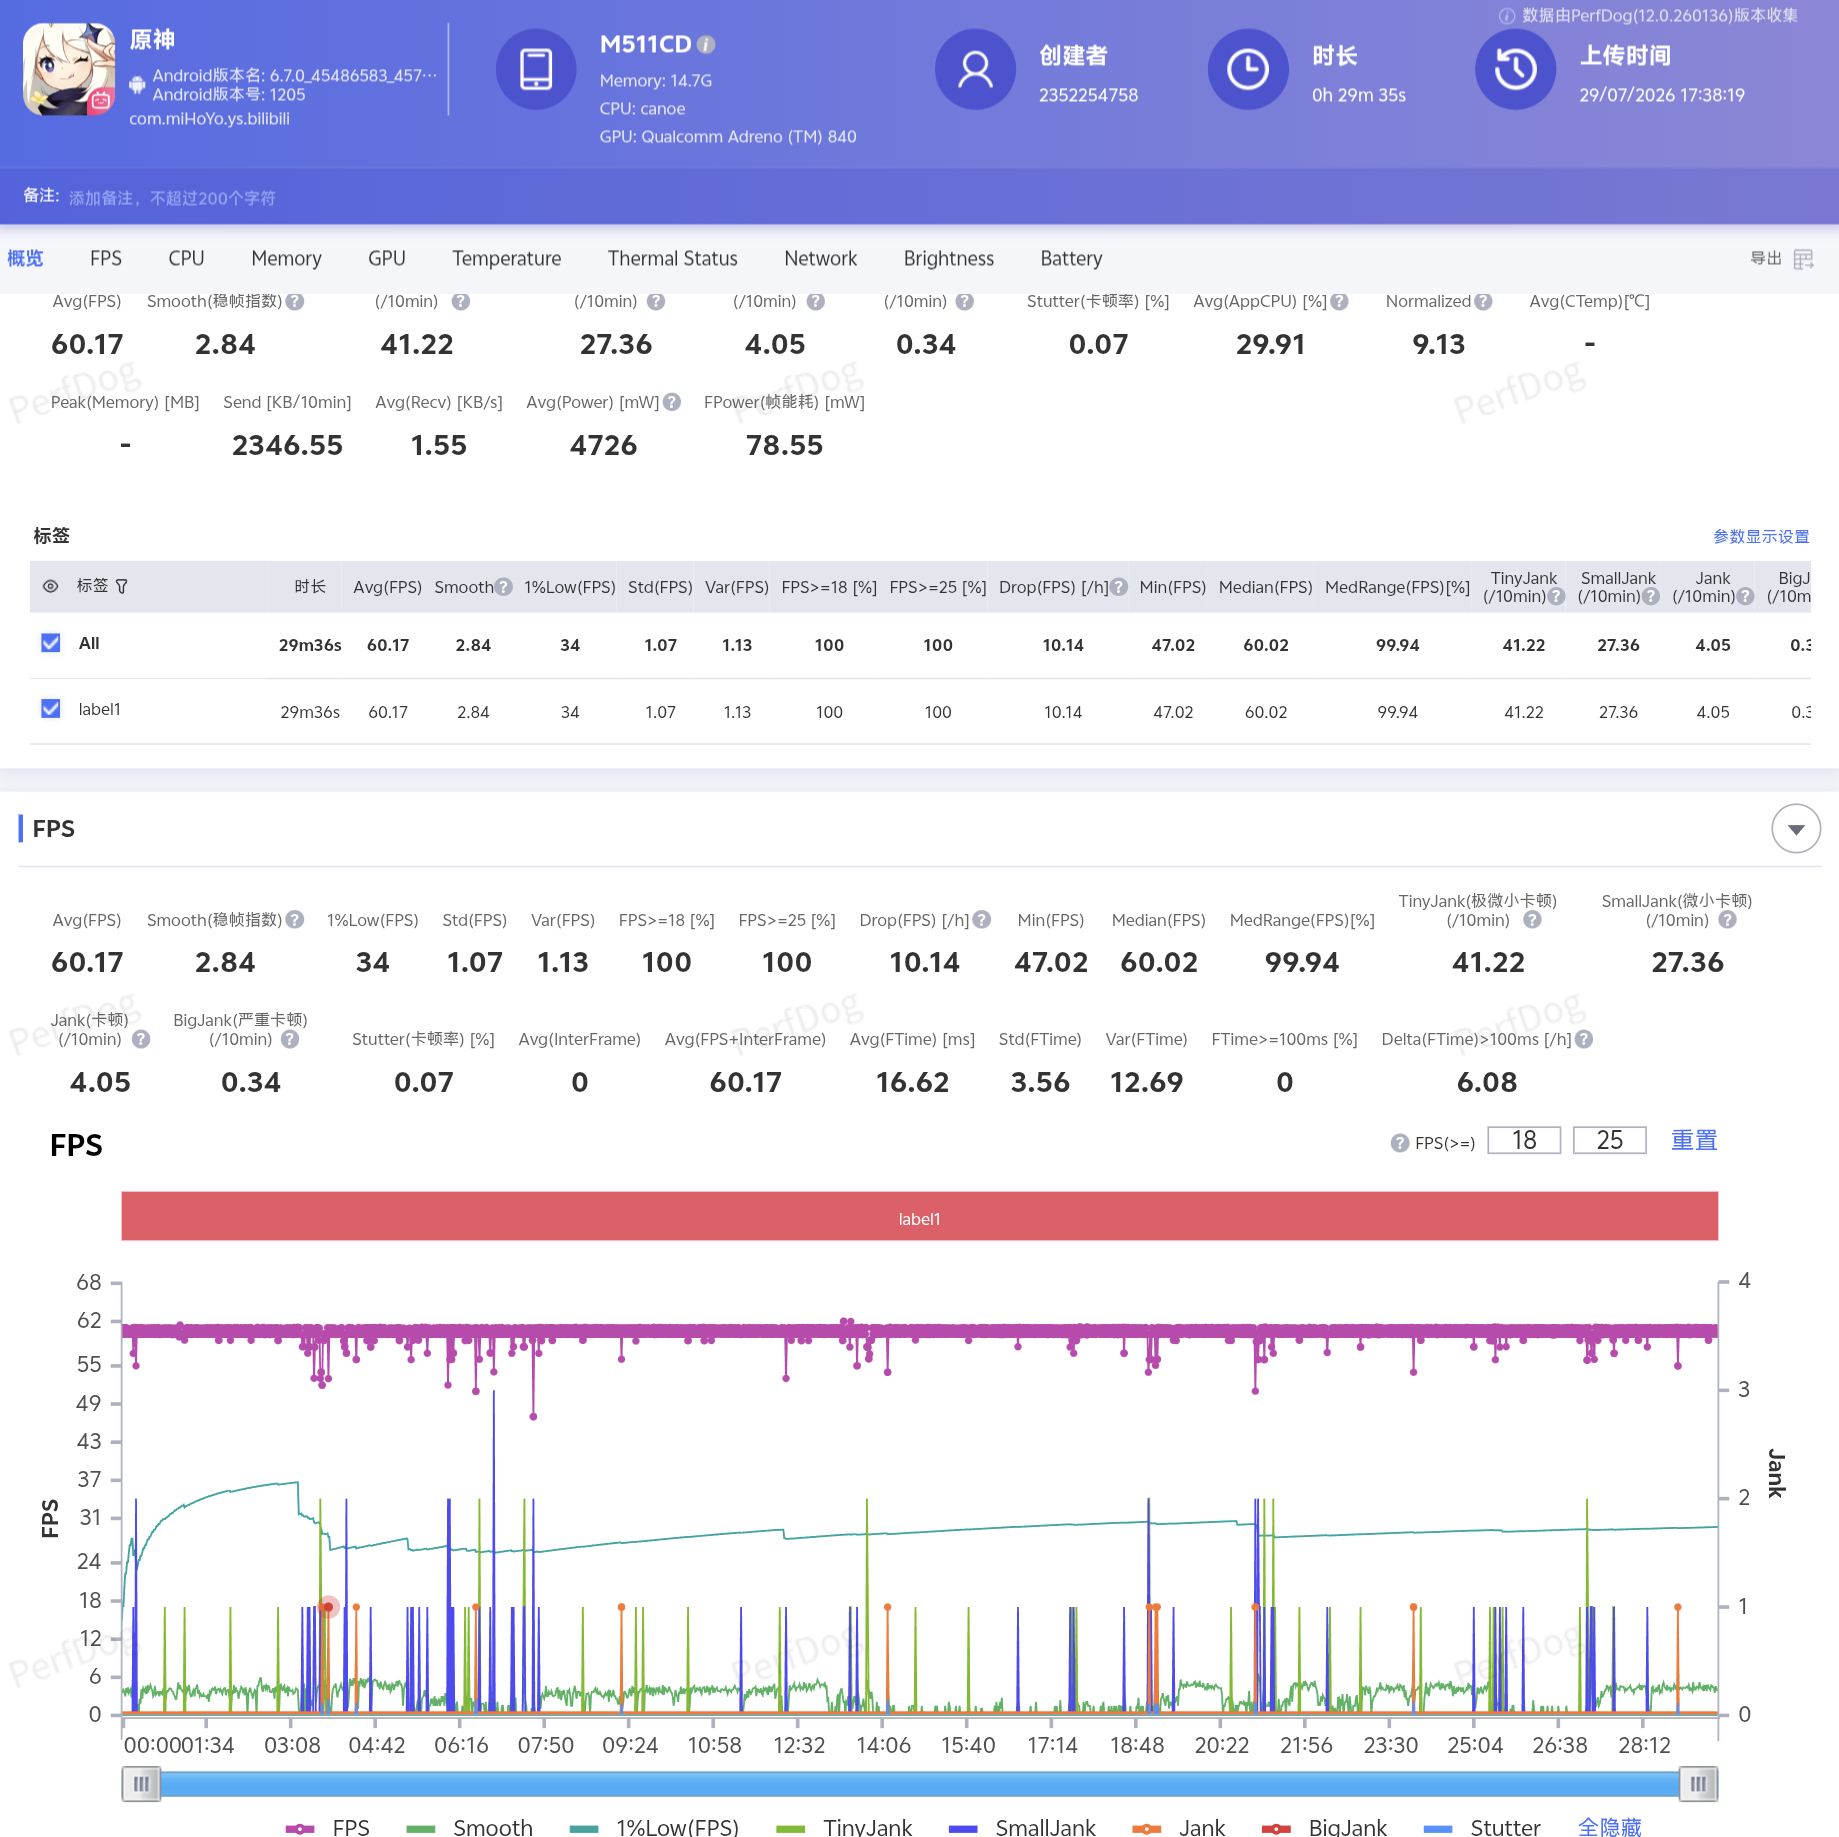Click 全隐藏 to hide all series
Image resolution: width=1839 pixels, height=1837 pixels.
tap(1610, 1827)
